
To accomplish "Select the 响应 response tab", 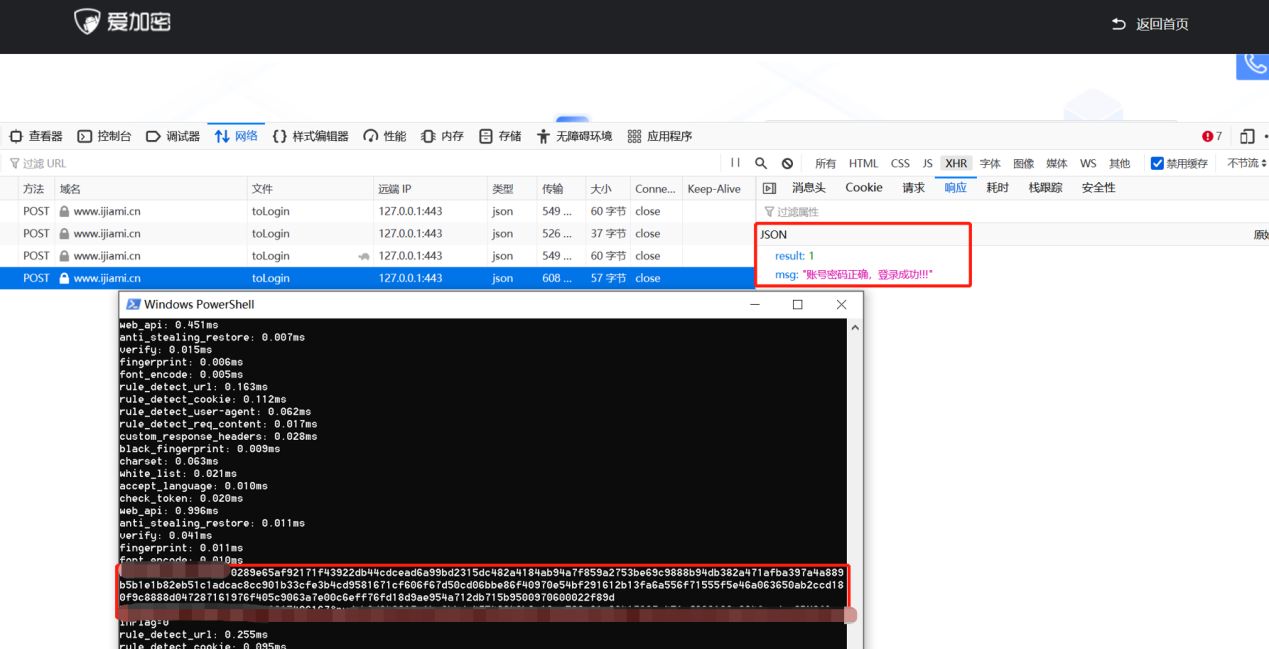I will pyautogui.click(x=956, y=188).
